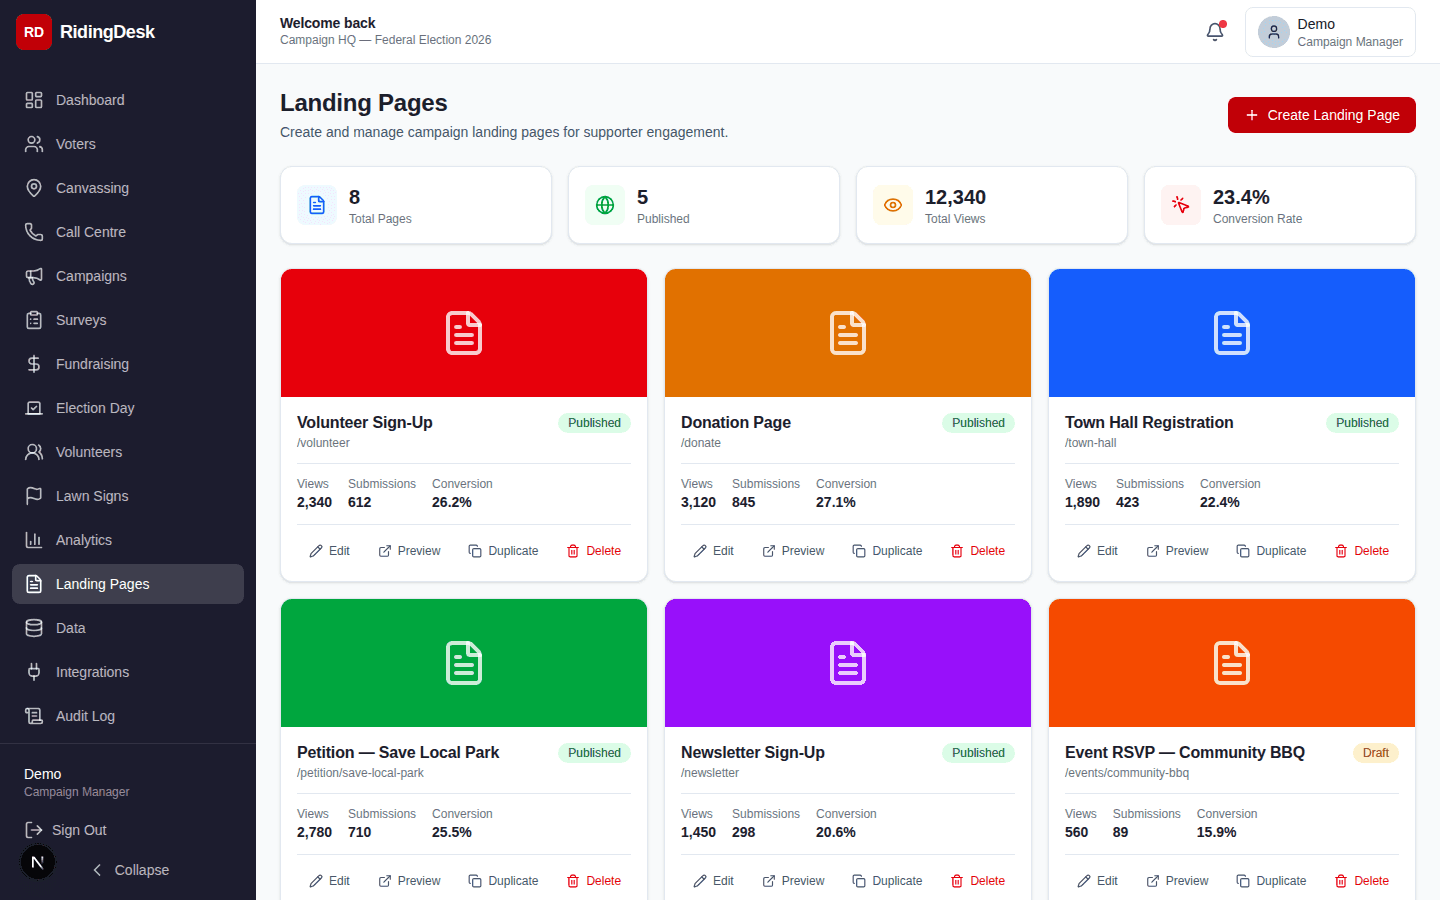Click the Sign Out icon
This screenshot has width=1440, height=900.
33,830
